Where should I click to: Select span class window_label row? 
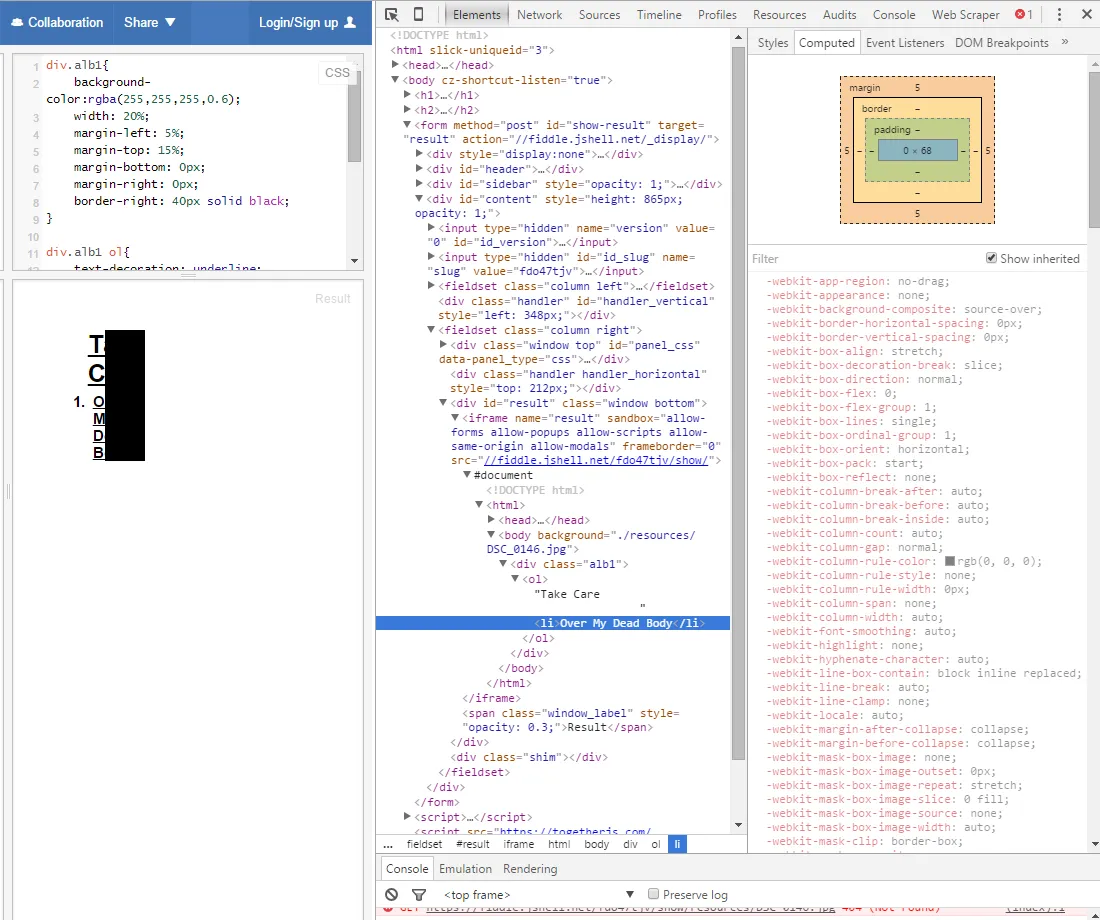(x=570, y=720)
